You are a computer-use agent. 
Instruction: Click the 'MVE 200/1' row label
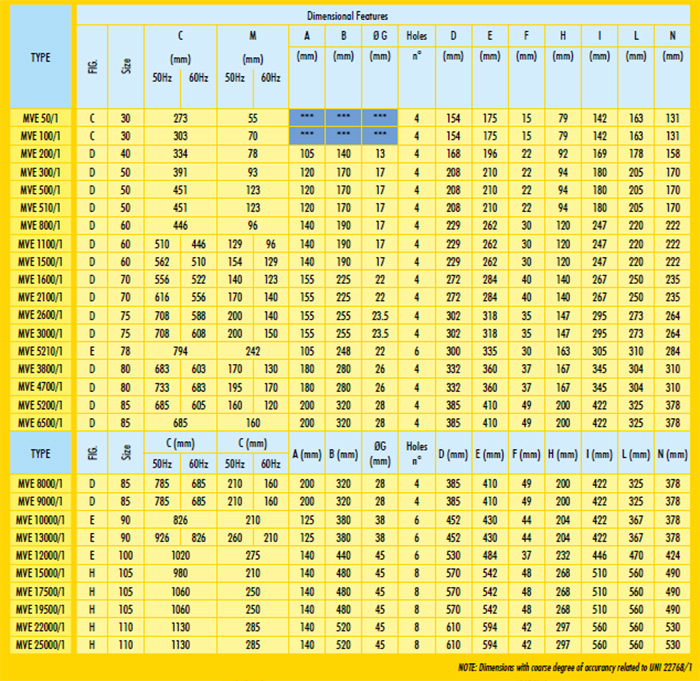coord(40,154)
